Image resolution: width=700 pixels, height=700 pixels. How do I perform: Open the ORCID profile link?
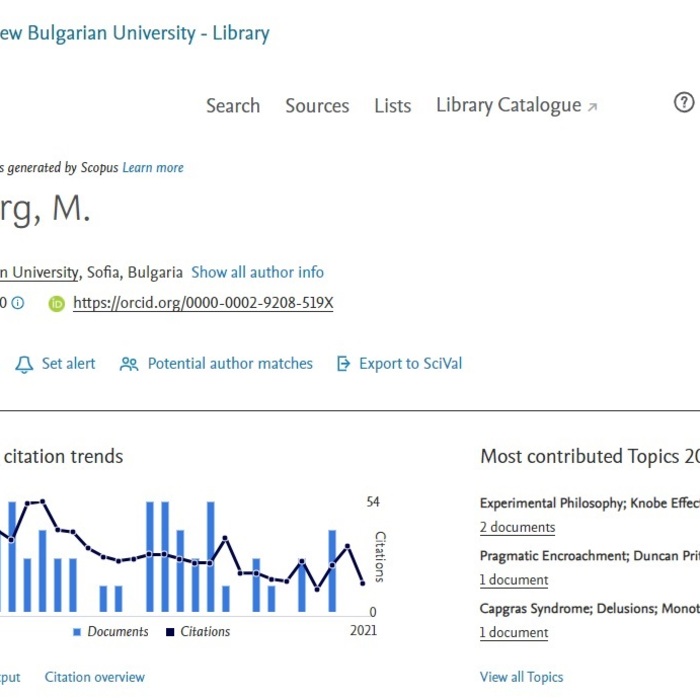point(203,303)
